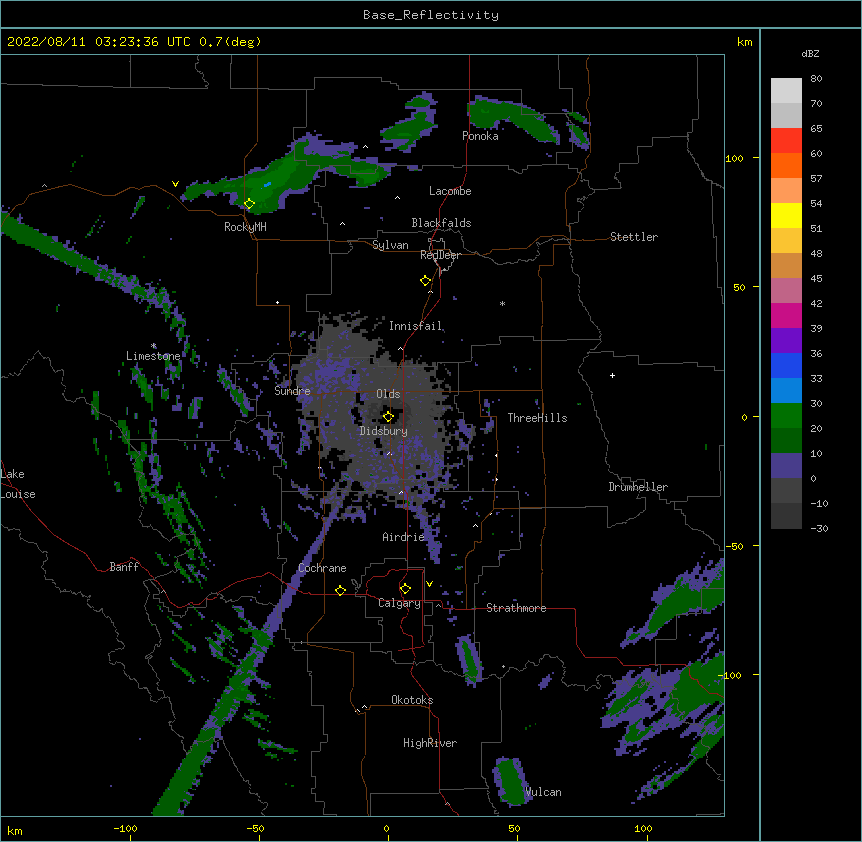The height and width of the screenshot is (842, 862).
Task: Select the Lacombe town label
Action: 450,191
